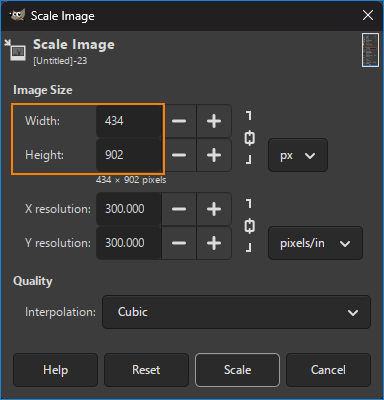Screen dimensions: 384x400
Task: Open the pixels/in resolution unit dropdown
Action: pos(315,243)
